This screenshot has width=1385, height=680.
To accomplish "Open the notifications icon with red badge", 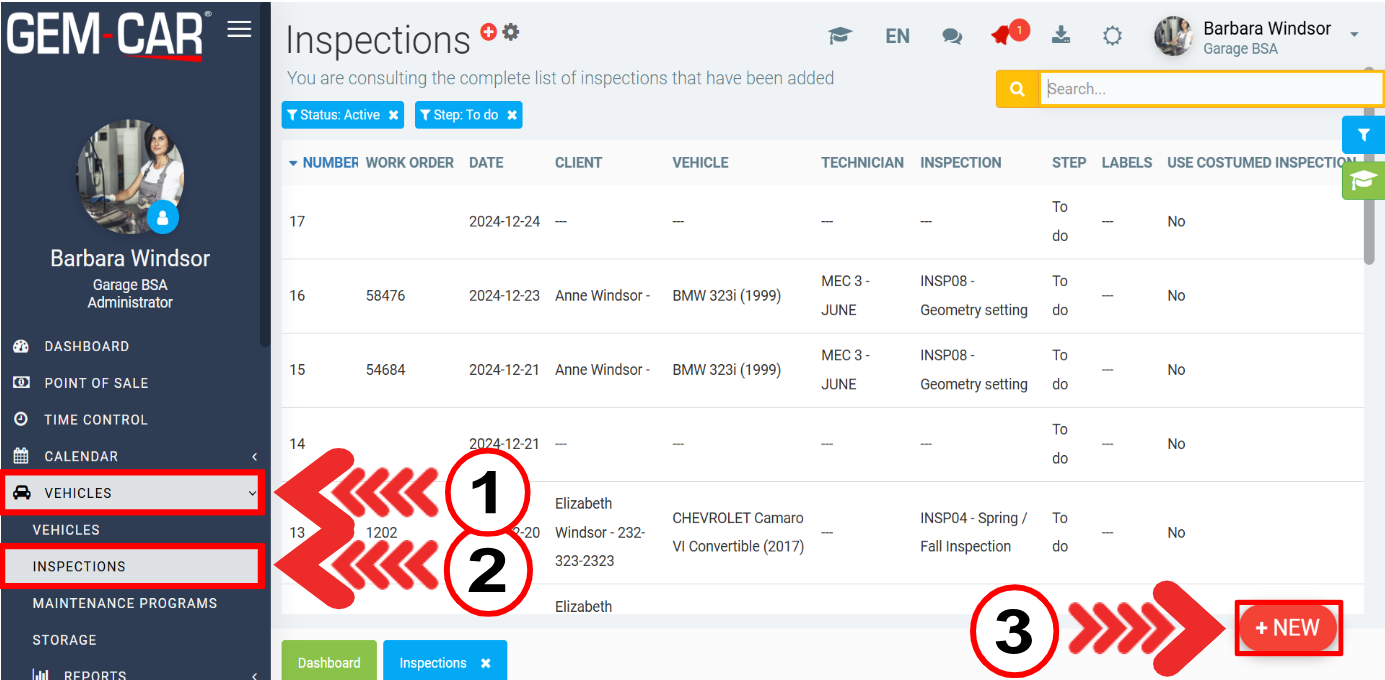I will point(1003,36).
